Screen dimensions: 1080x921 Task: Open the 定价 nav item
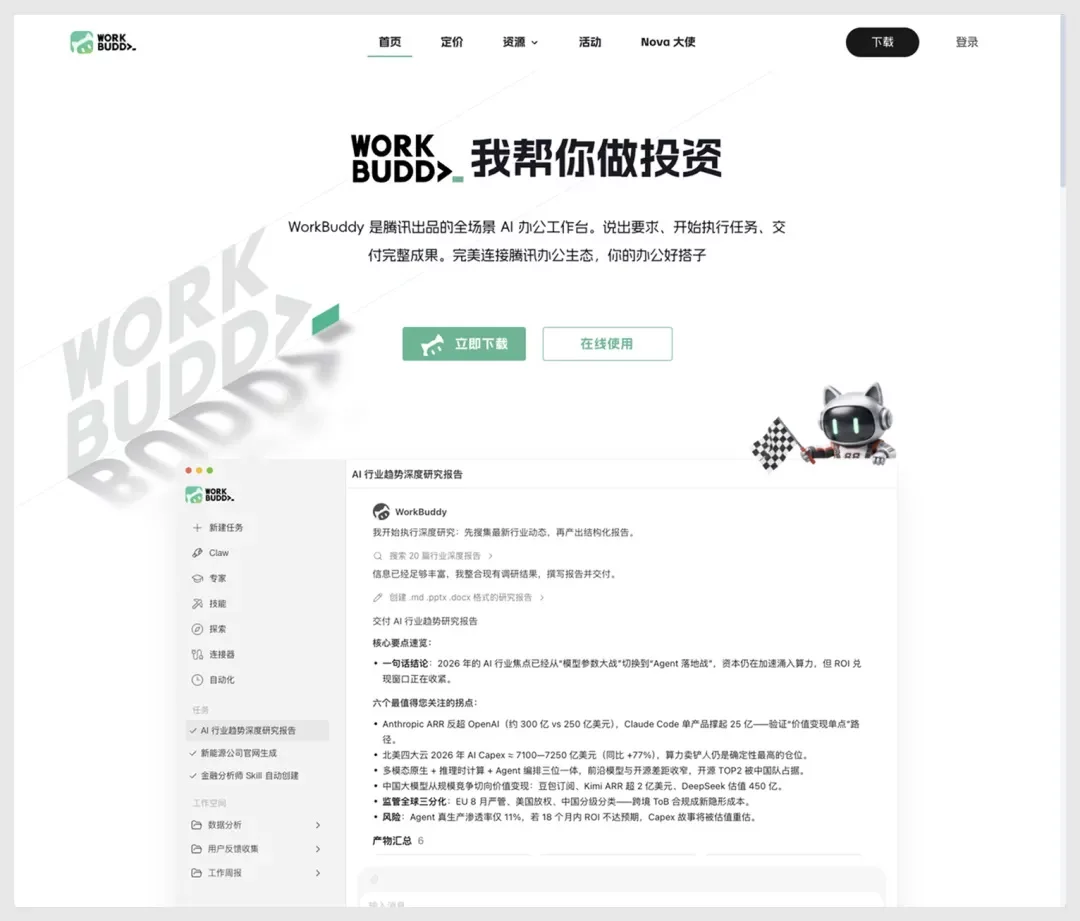[x=452, y=42]
